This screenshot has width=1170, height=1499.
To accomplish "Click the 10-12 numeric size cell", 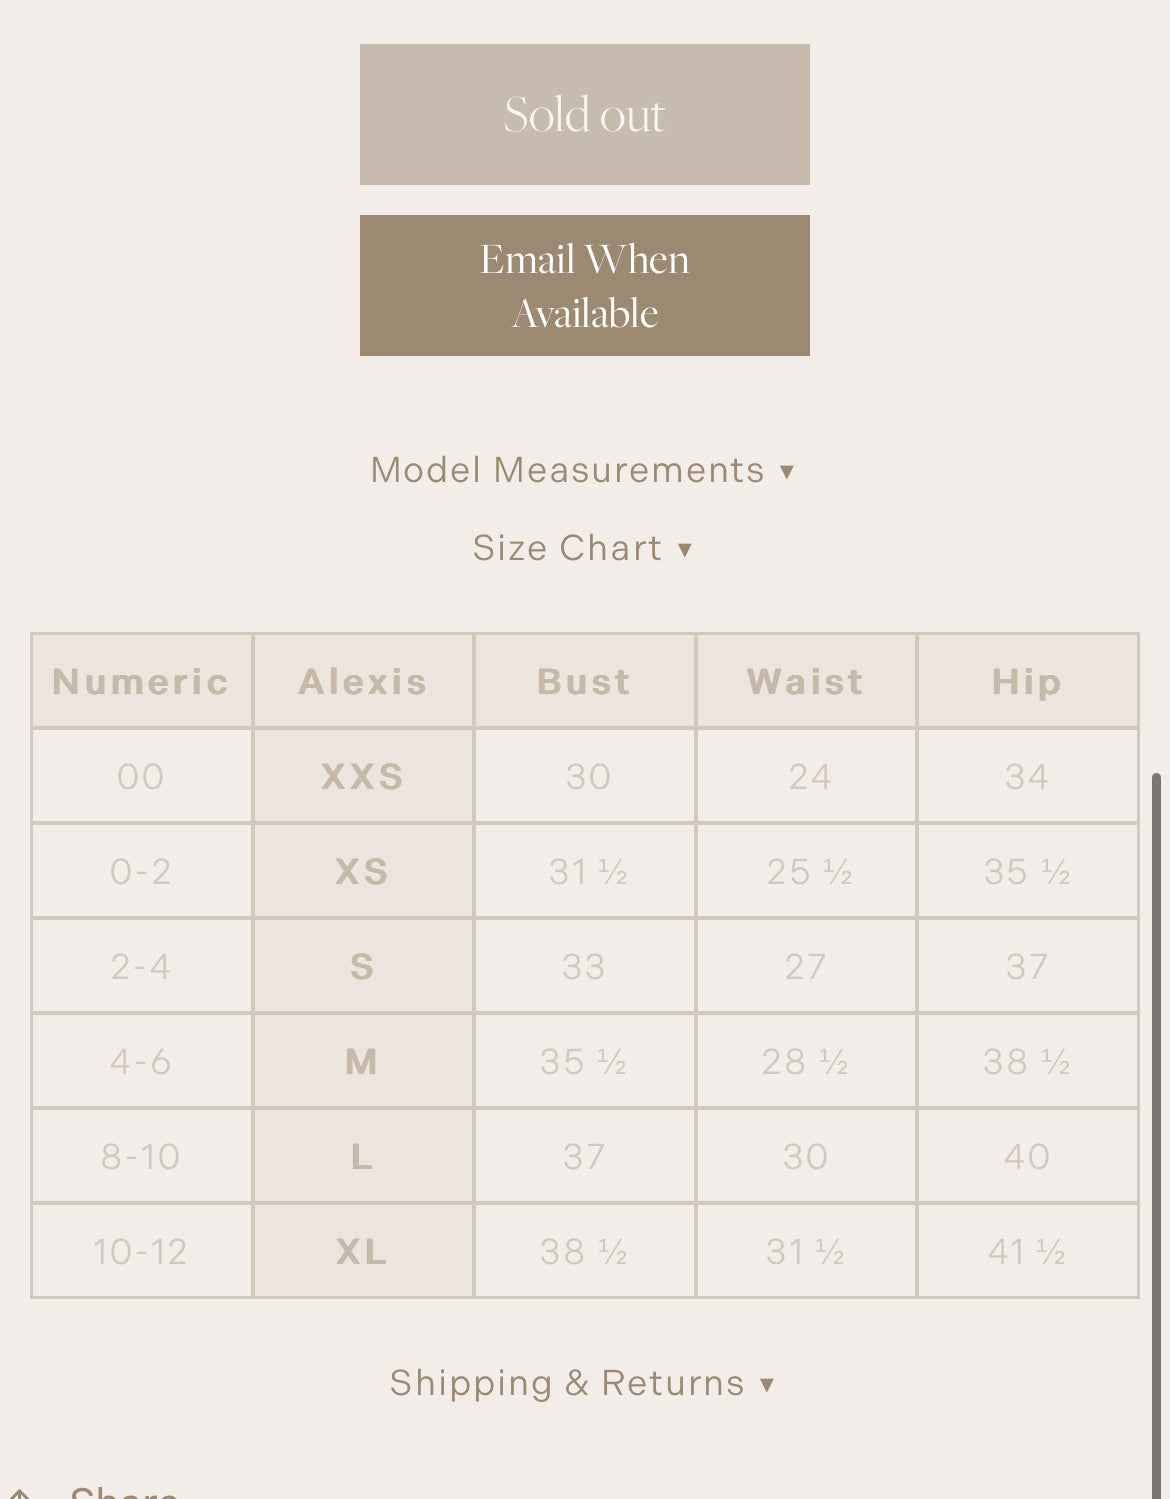I will point(141,1252).
